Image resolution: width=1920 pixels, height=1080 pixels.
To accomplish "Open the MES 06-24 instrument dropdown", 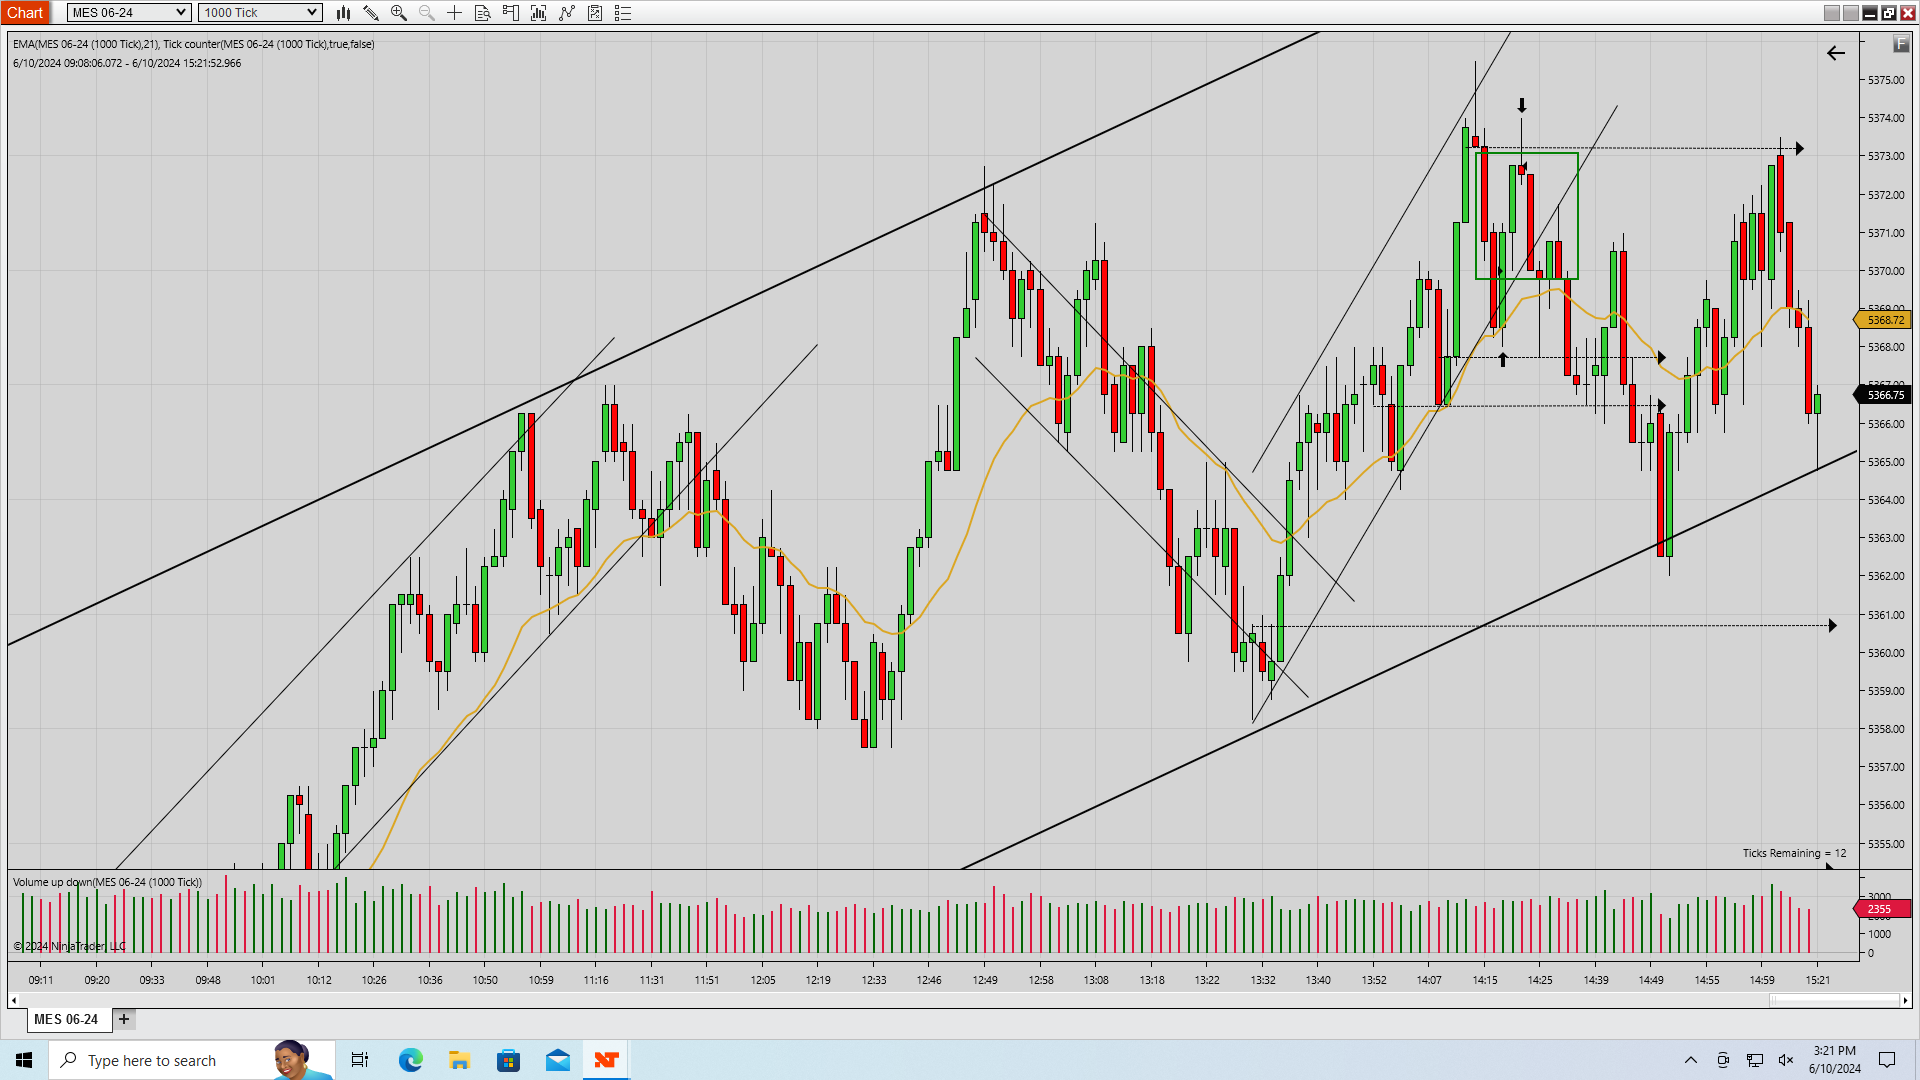I will click(129, 13).
